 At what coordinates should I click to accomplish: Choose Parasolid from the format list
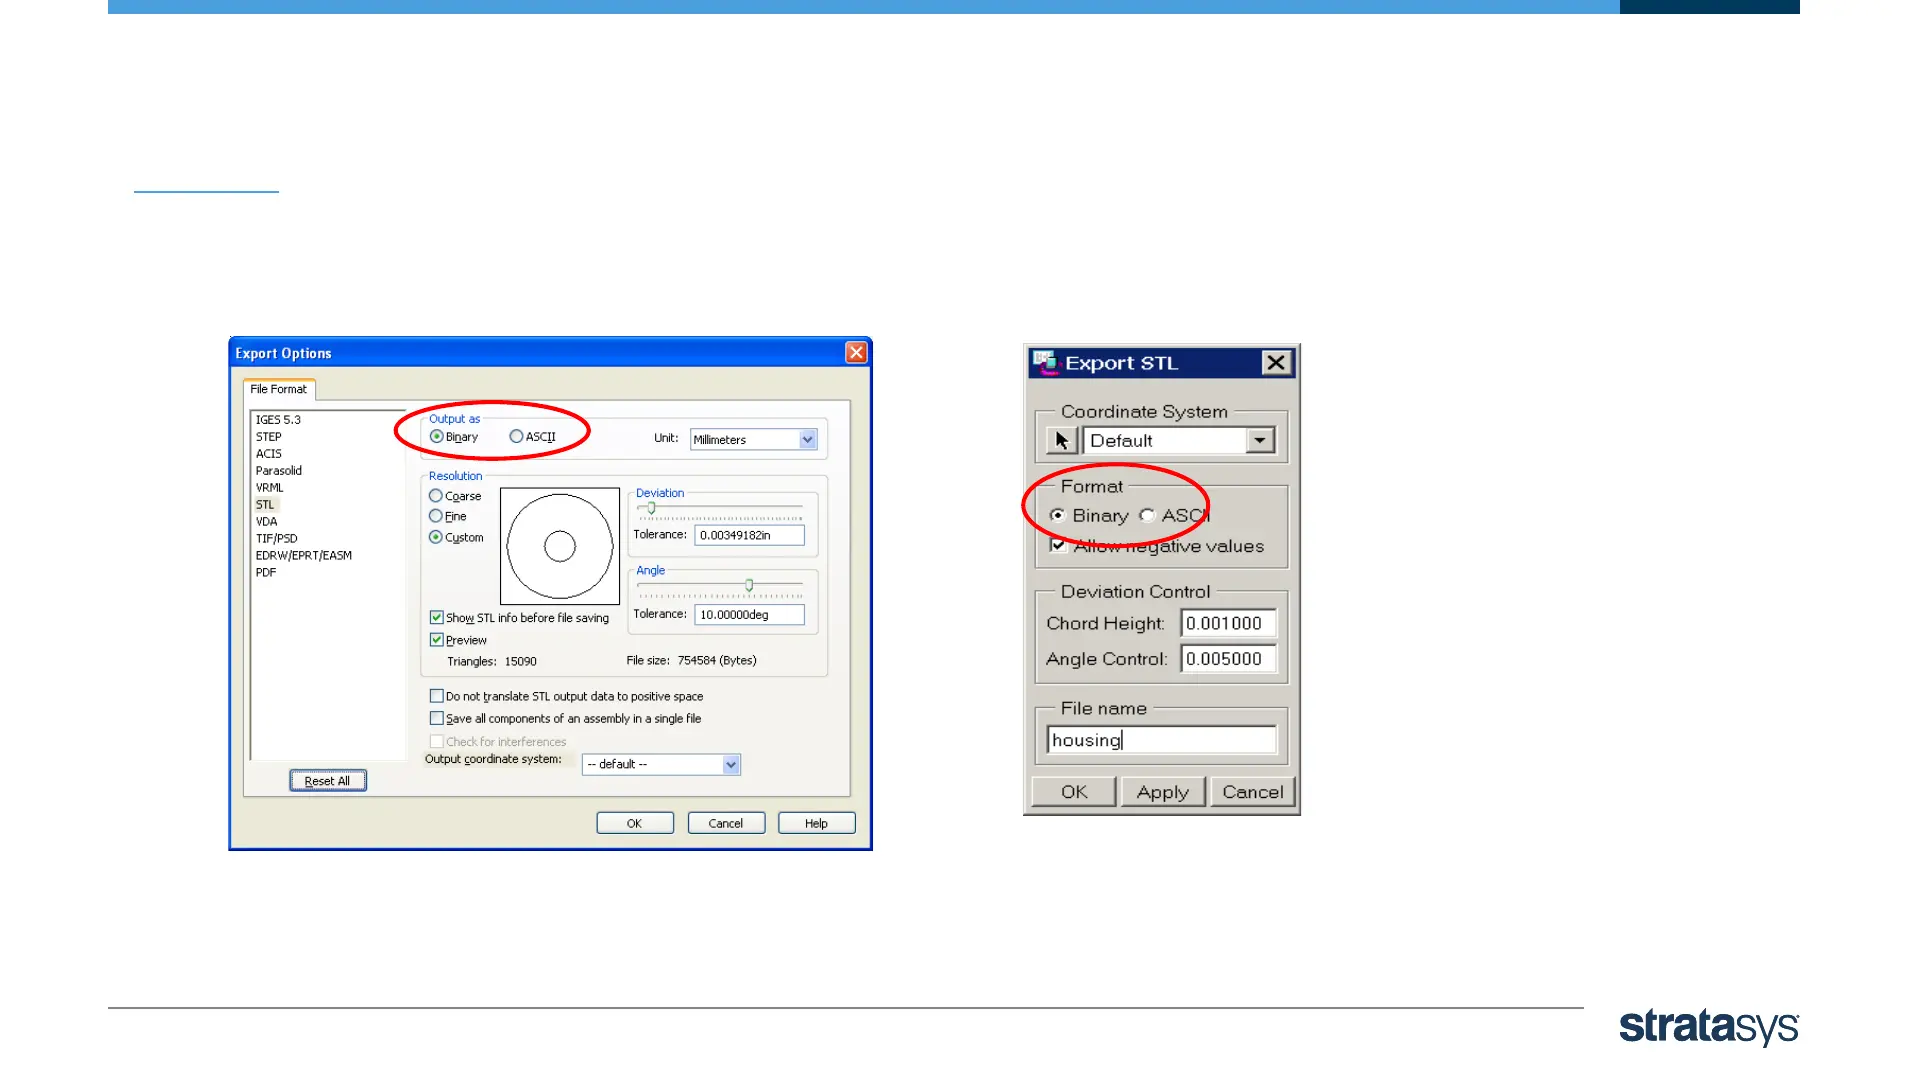[x=278, y=471]
